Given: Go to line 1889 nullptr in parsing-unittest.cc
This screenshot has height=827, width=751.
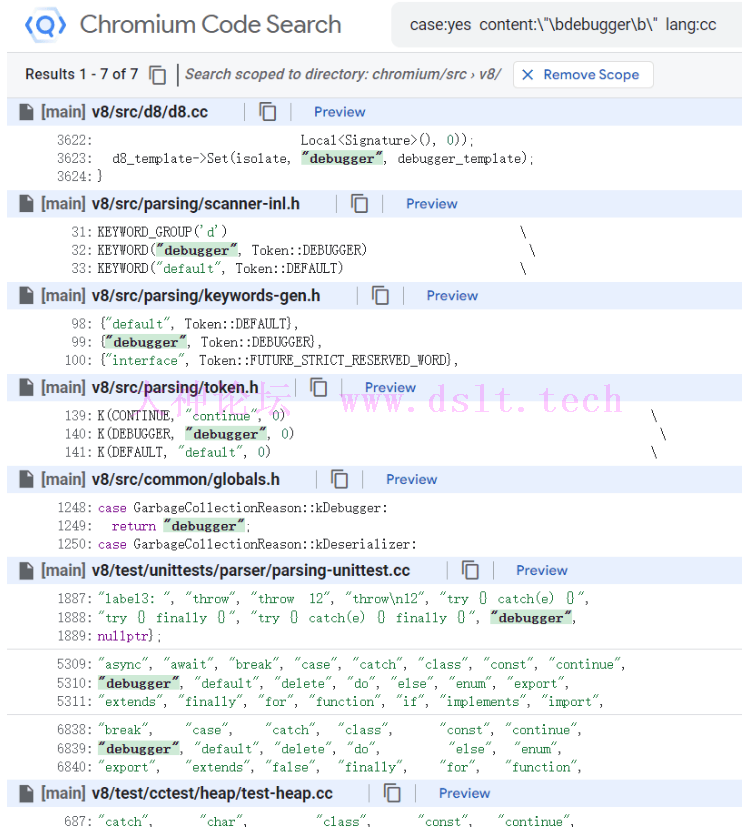Looking at the screenshot, I should click(x=74, y=636).
